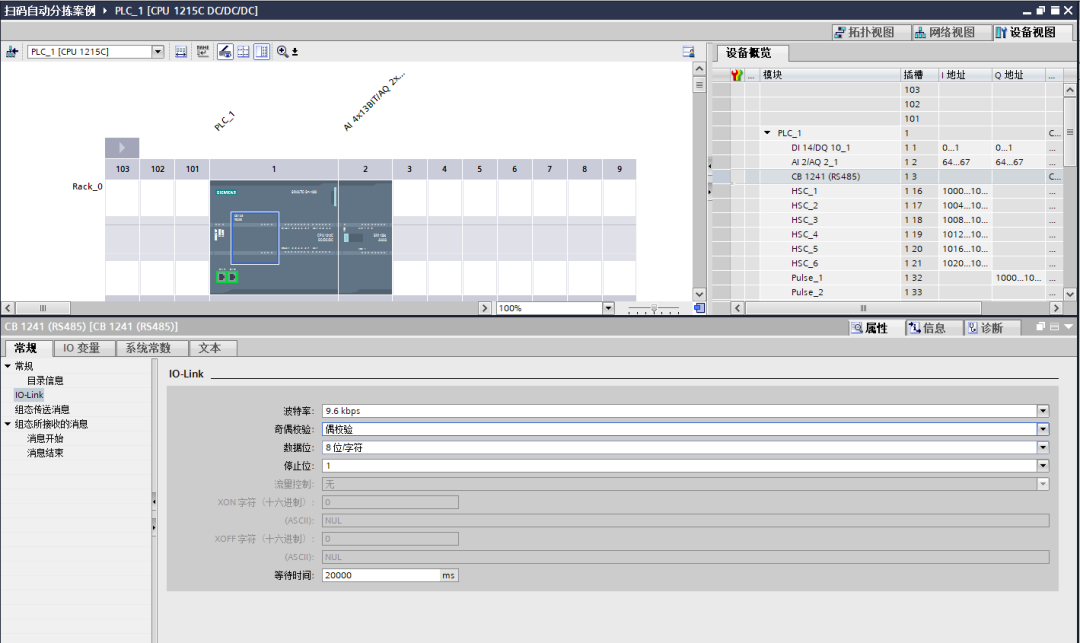
Task: Click the gray rack expand arrow above slot 103
Action: [x=122, y=147]
